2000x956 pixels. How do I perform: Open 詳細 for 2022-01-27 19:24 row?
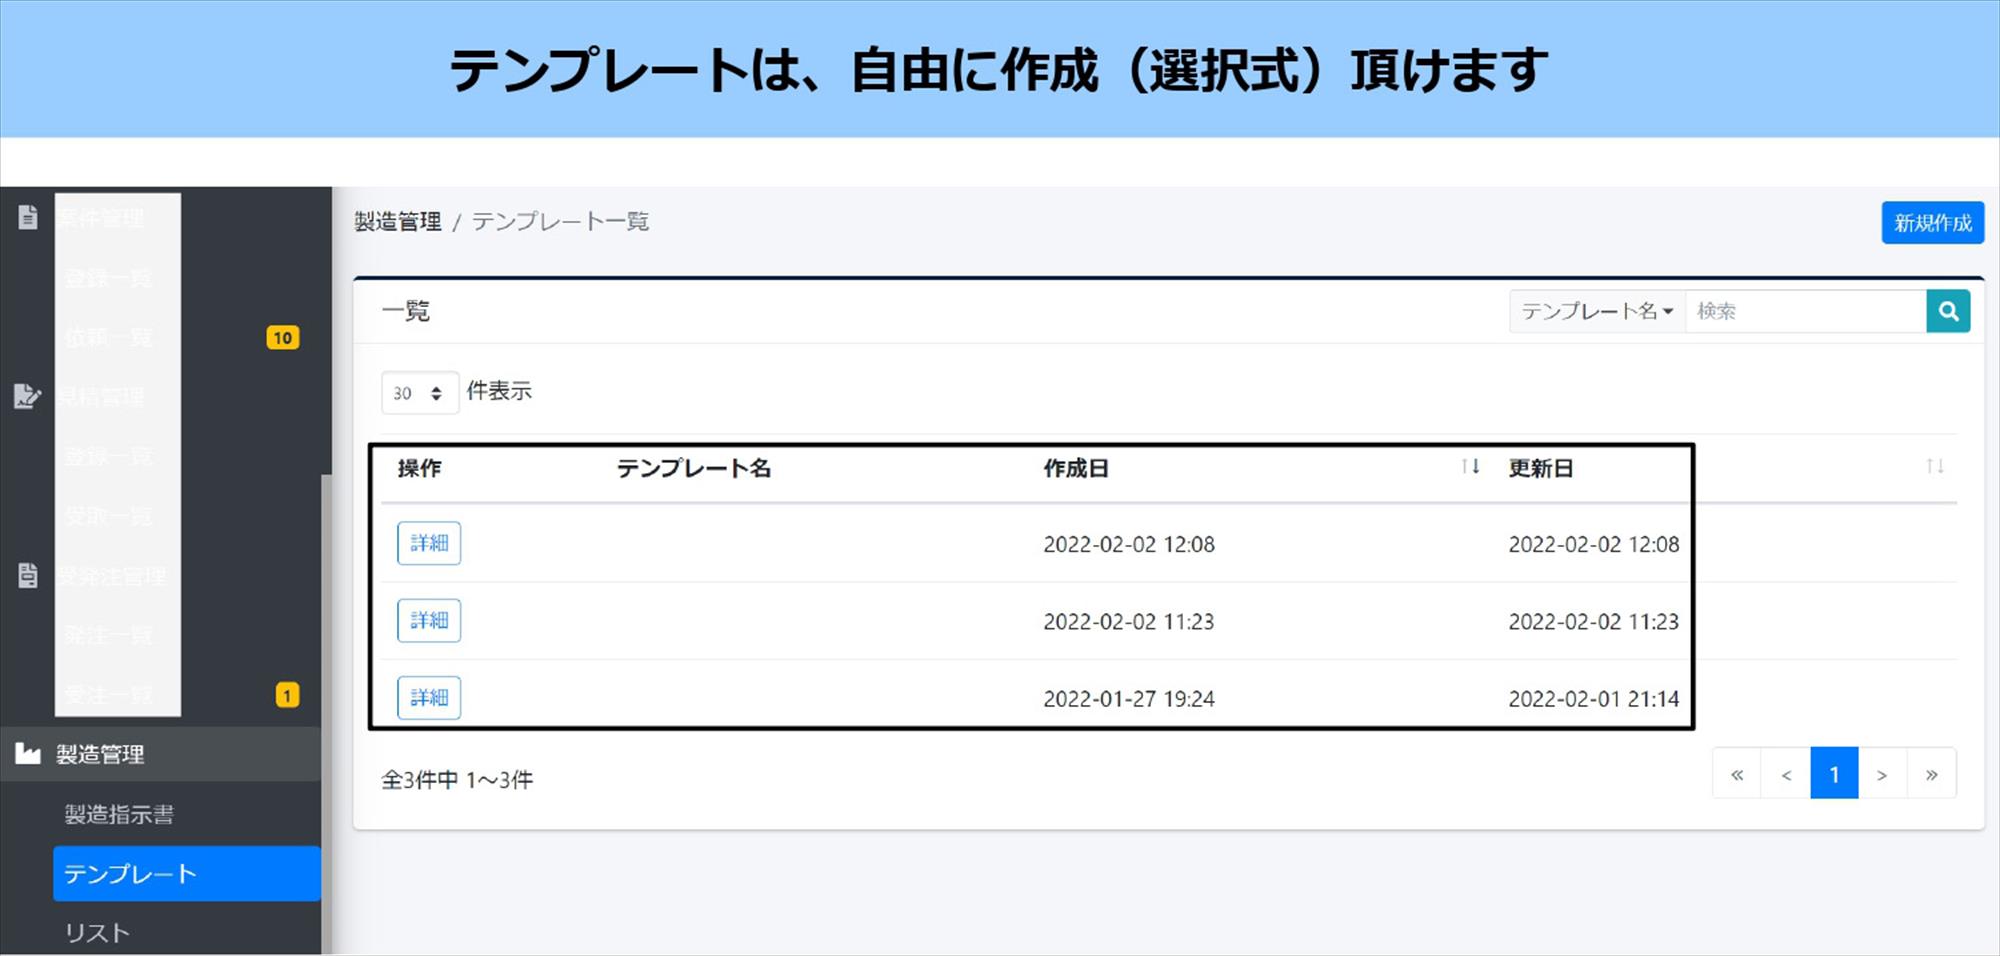(x=429, y=697)
